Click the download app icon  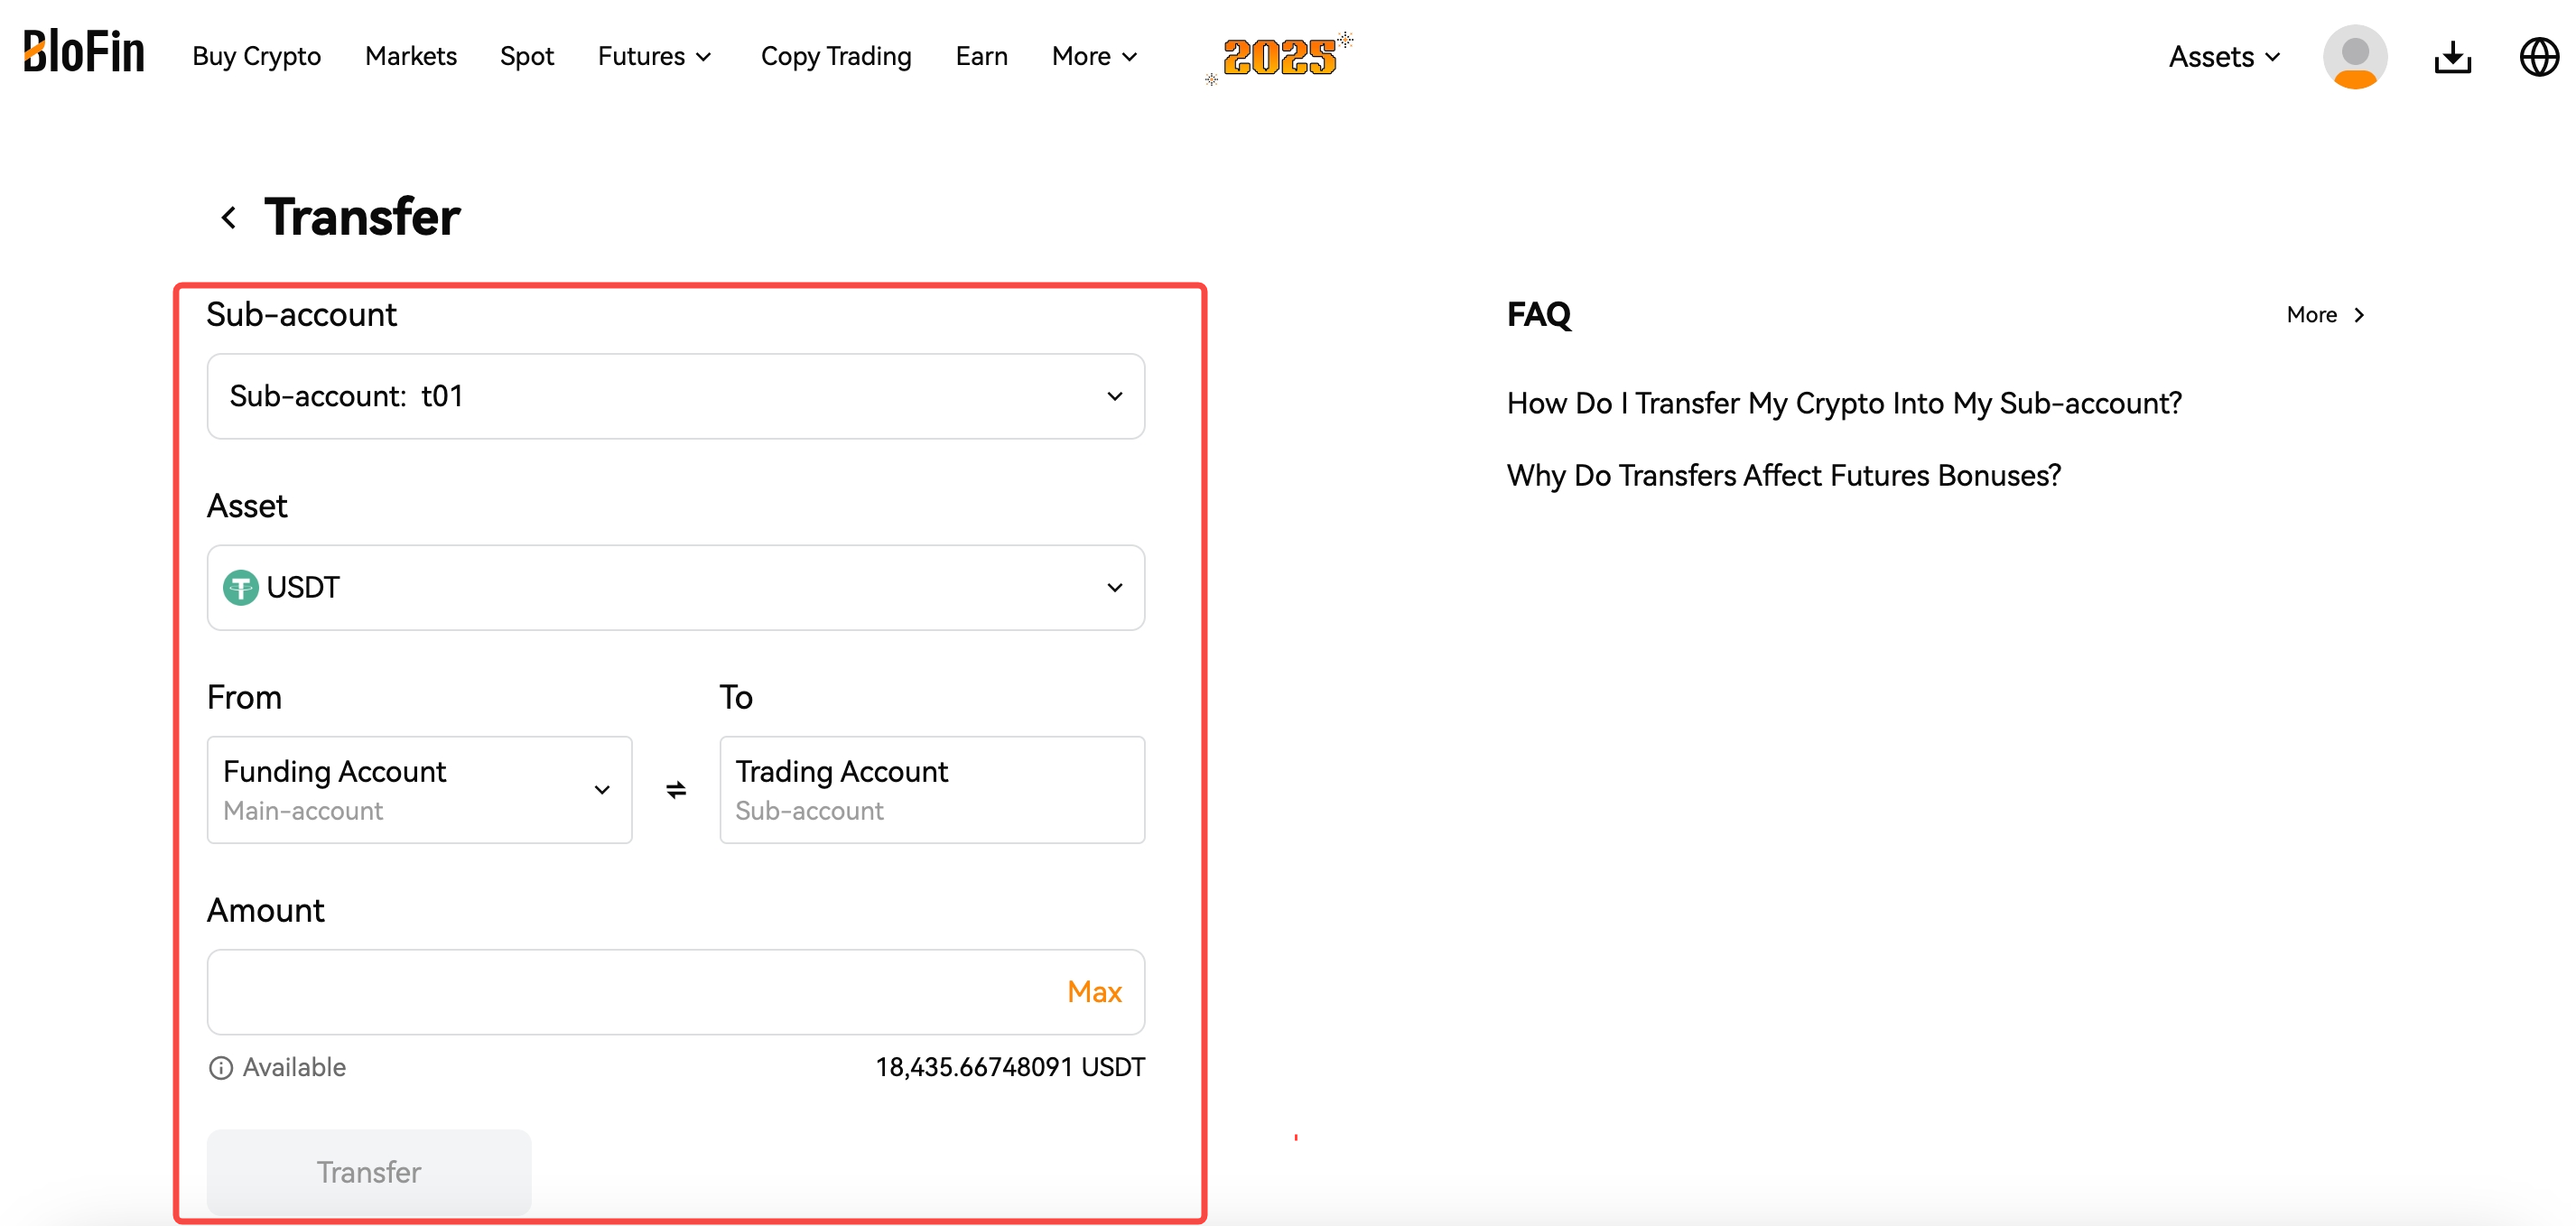2451,57
